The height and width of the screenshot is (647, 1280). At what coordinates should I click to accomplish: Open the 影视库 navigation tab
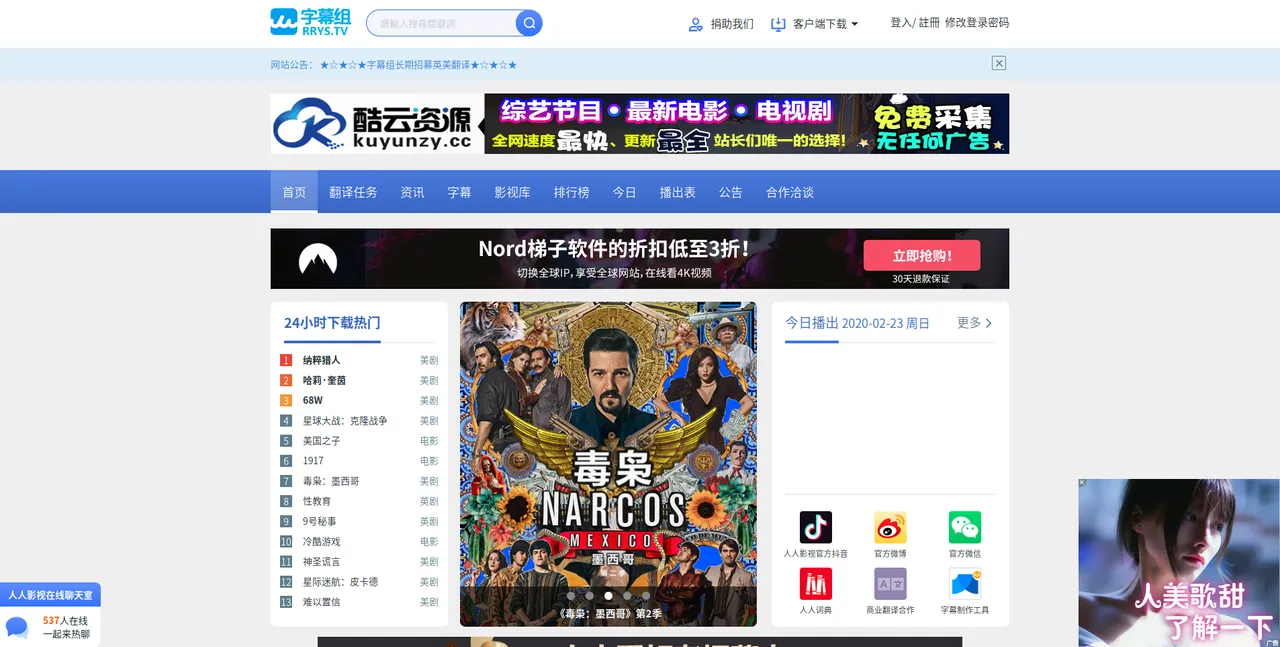pyautogui.click(x=512, y=192)
